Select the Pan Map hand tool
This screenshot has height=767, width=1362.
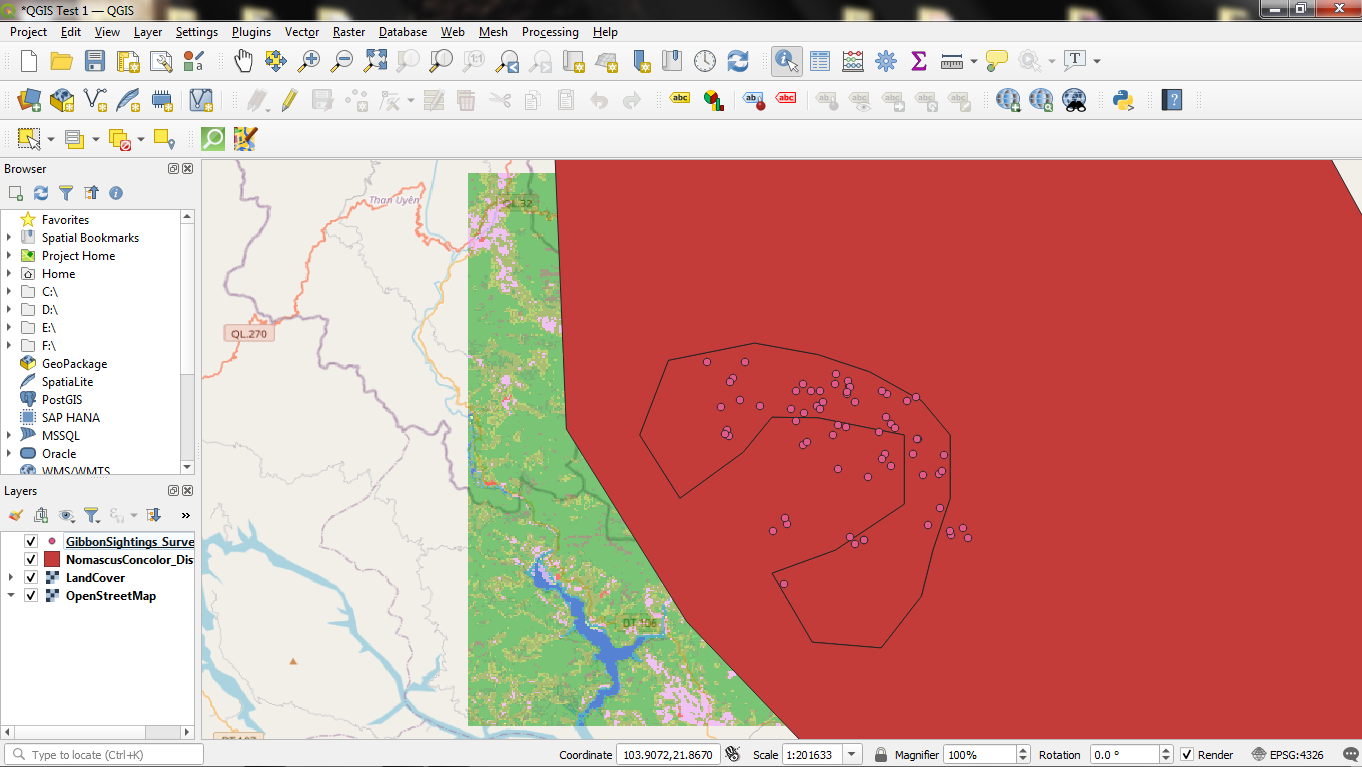point(243,61)
